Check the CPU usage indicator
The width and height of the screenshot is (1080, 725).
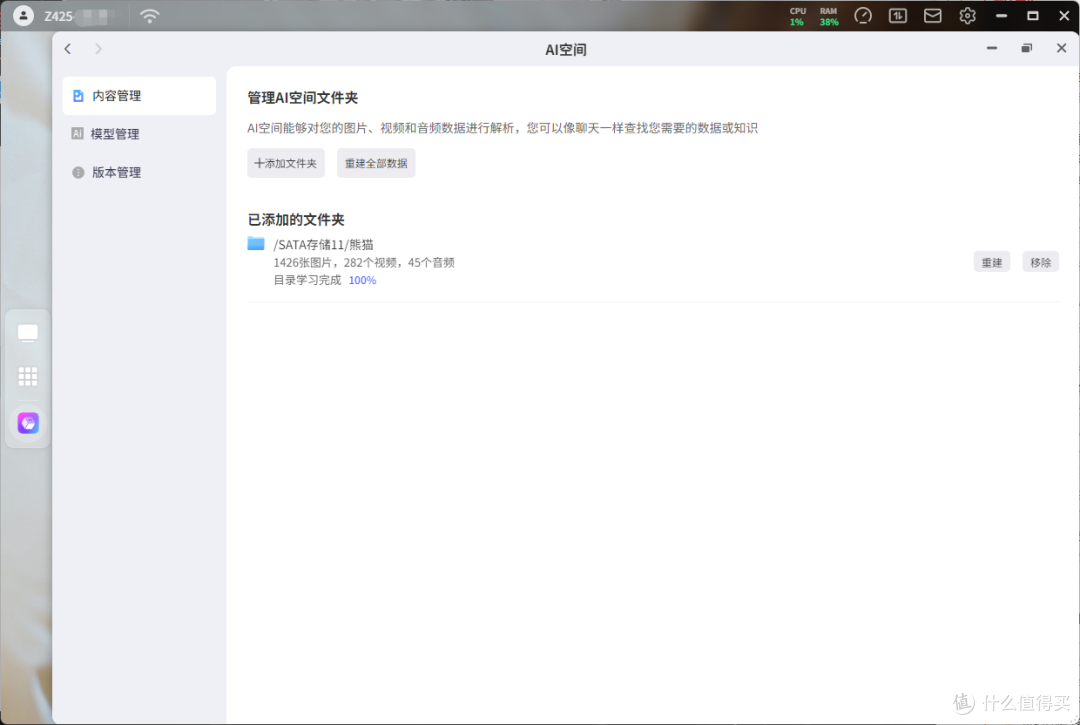pyautogui.click(x=797, y=17)
